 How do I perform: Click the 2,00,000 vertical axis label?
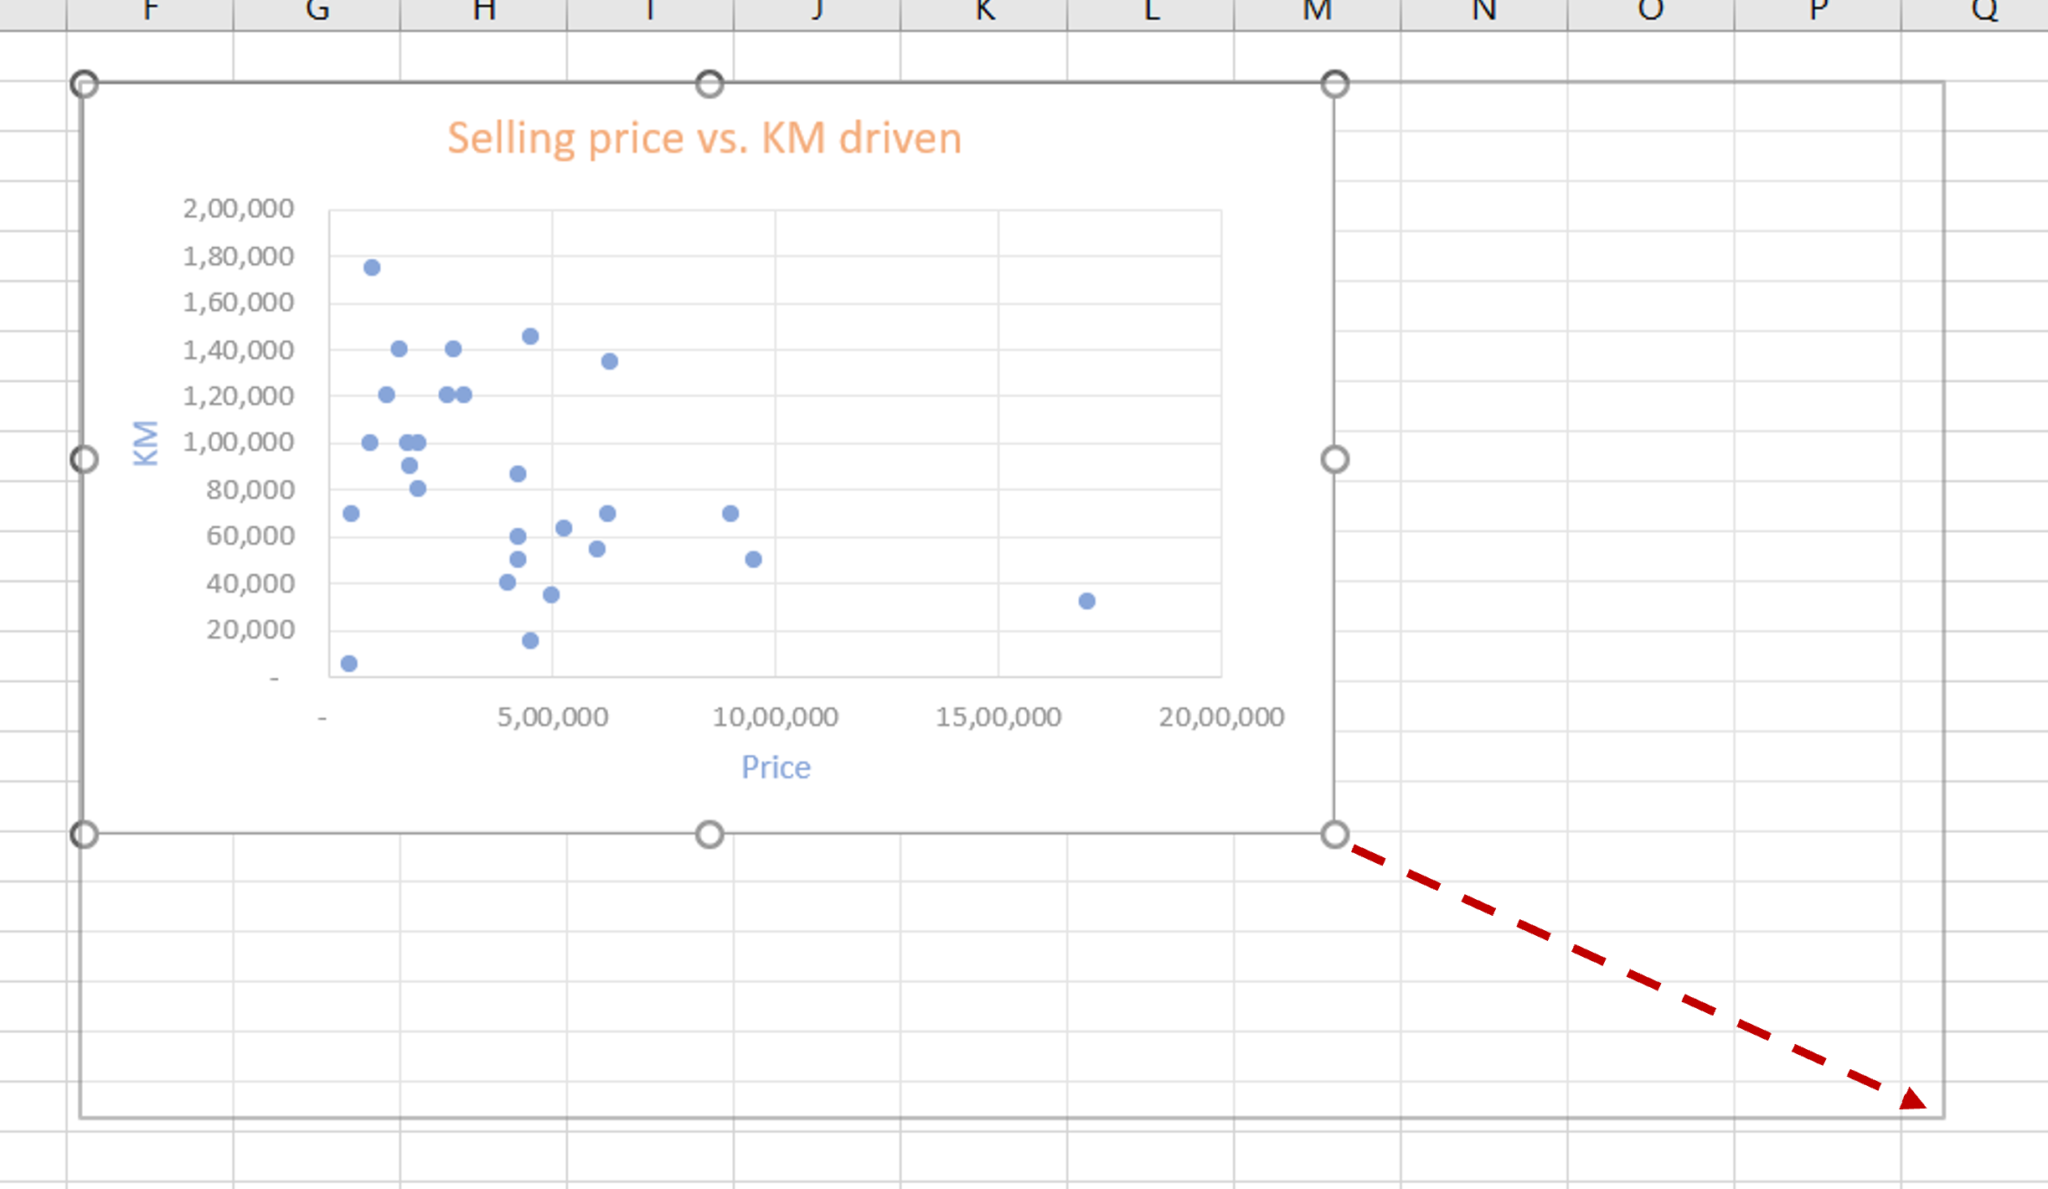pos(238,208)
